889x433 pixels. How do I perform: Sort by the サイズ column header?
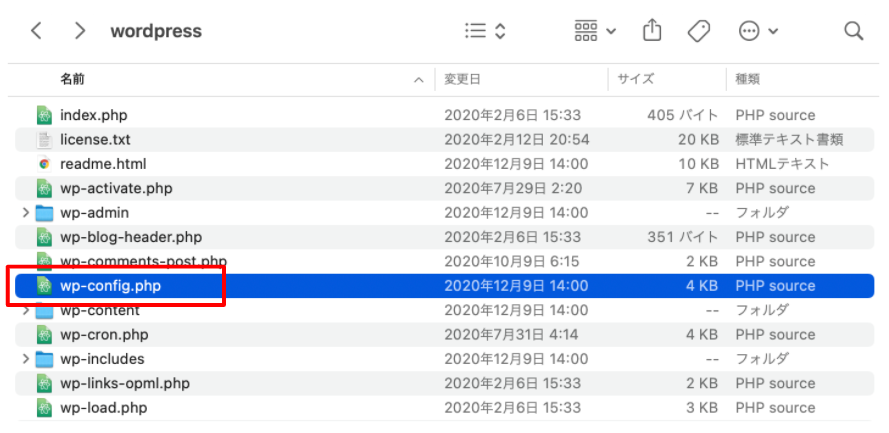click(635, 79)
